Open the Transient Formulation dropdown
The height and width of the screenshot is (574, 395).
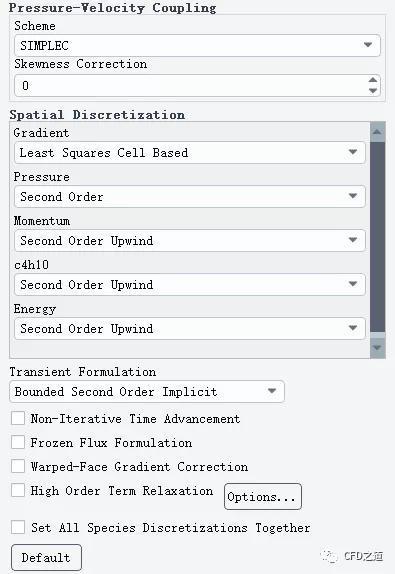tap(147, 392)
